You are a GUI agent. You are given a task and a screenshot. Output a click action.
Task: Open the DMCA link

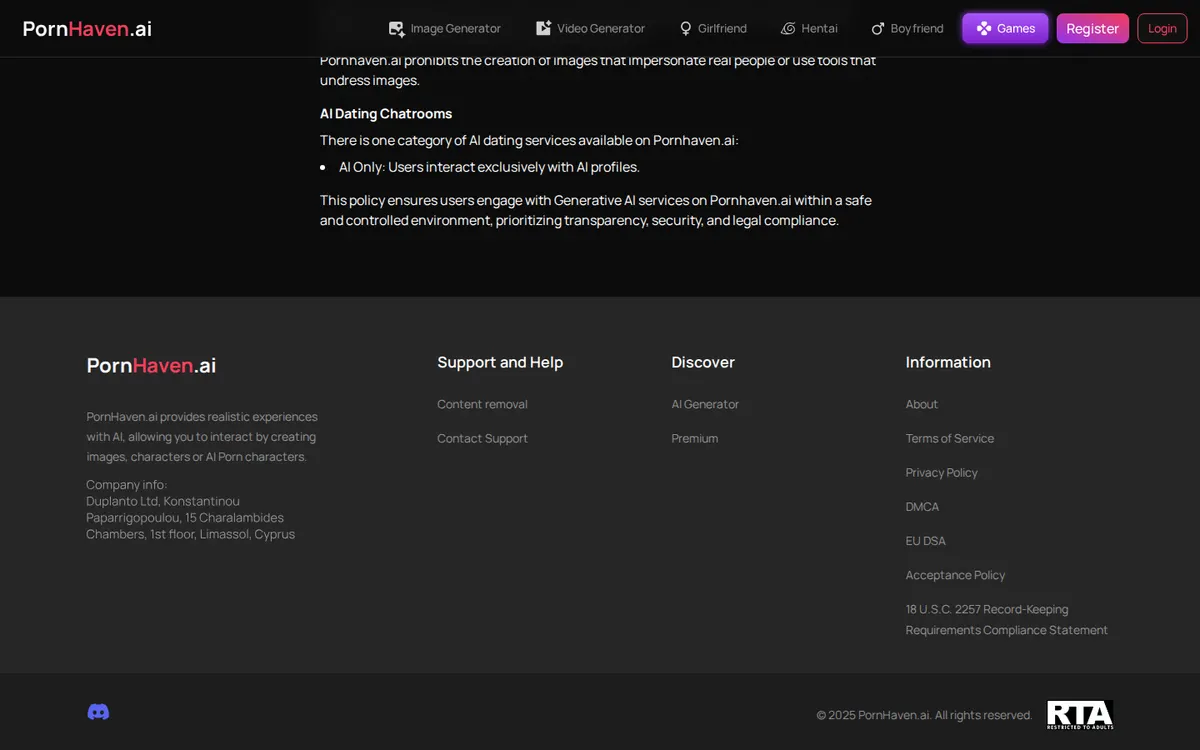point(922,506)
